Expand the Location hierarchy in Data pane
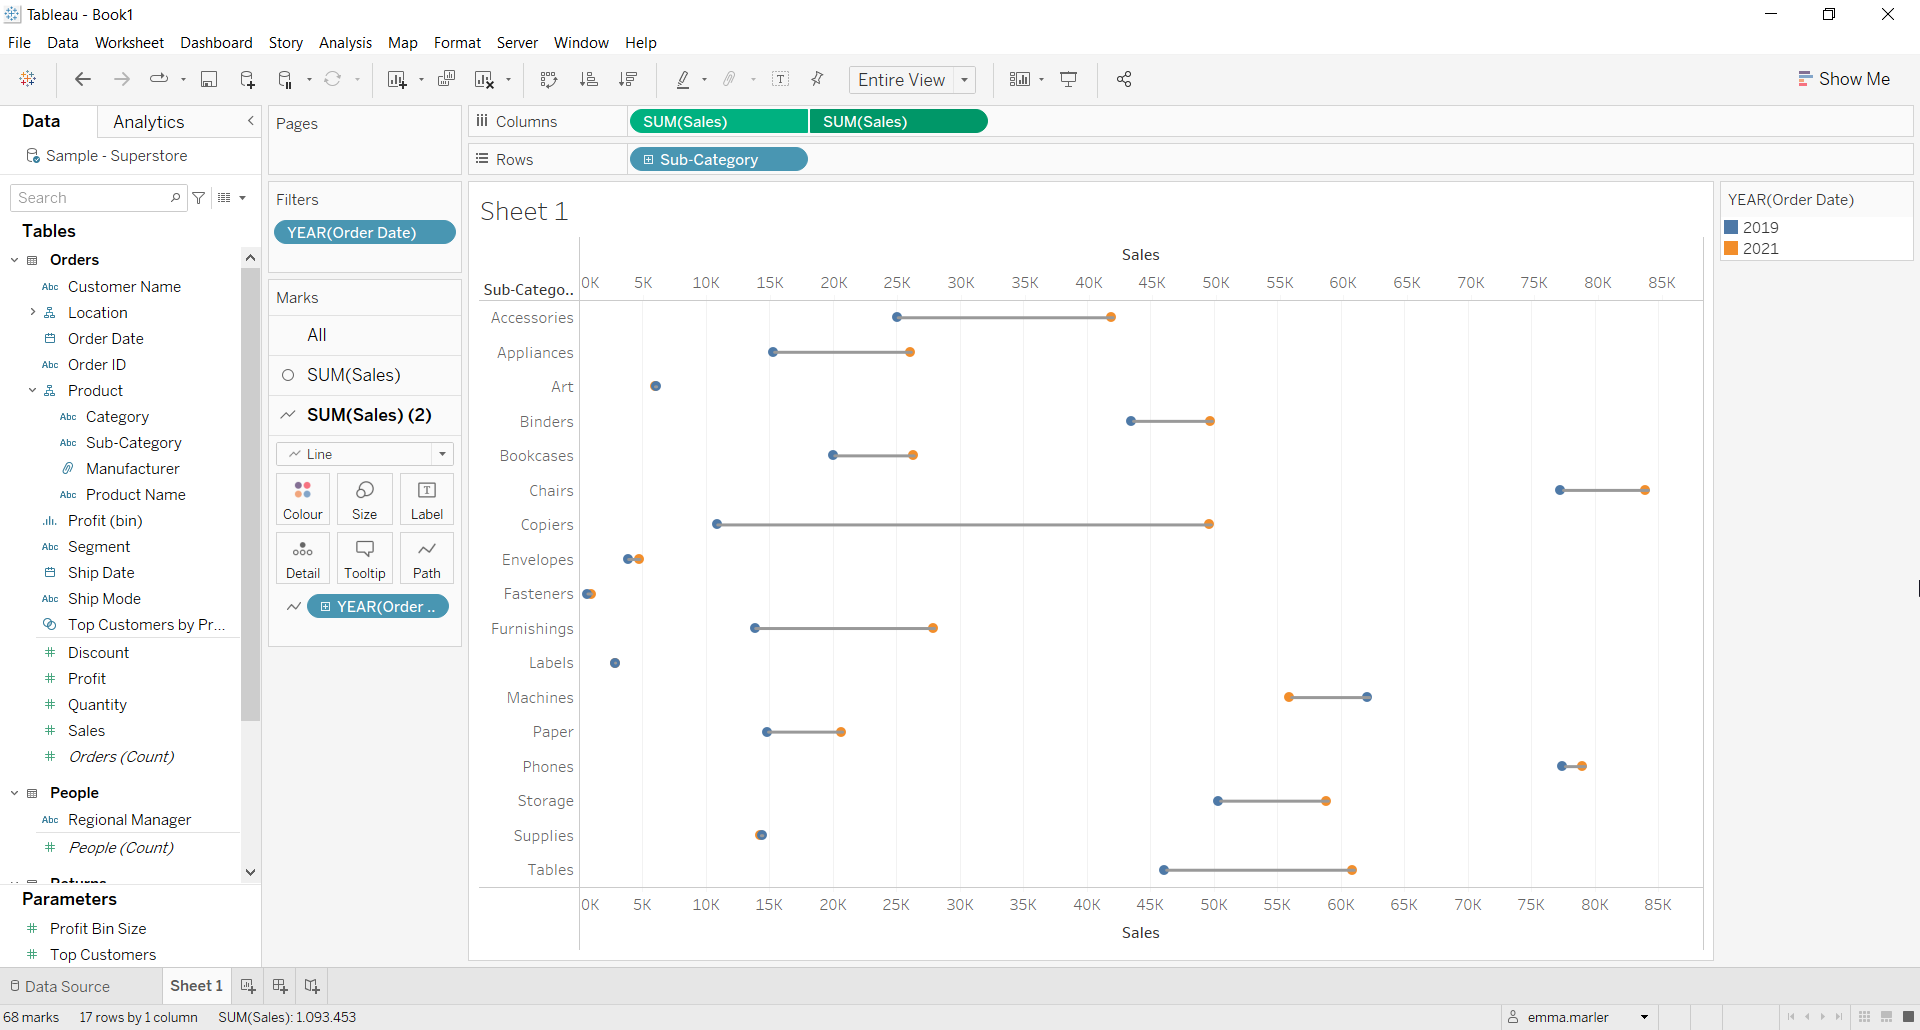 [32, 313]
